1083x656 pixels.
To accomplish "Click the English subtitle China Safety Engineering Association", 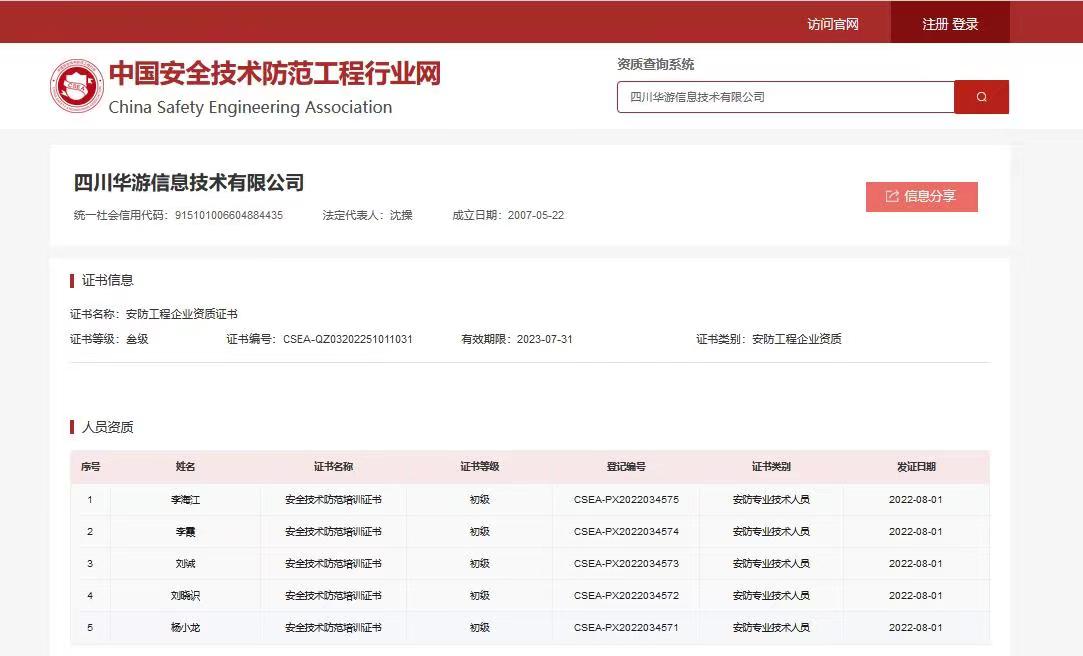I will 250,107.
